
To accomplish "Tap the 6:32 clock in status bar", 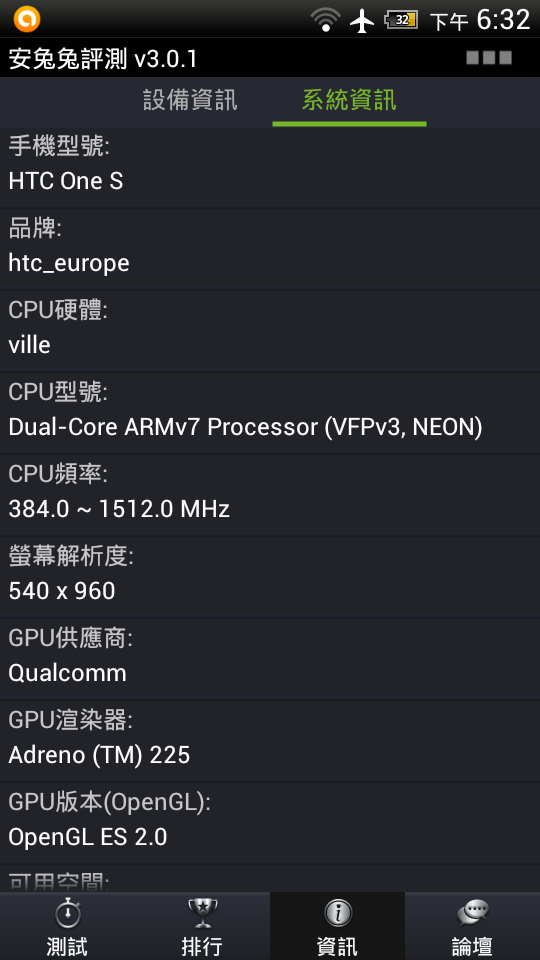I will (503, 20).
